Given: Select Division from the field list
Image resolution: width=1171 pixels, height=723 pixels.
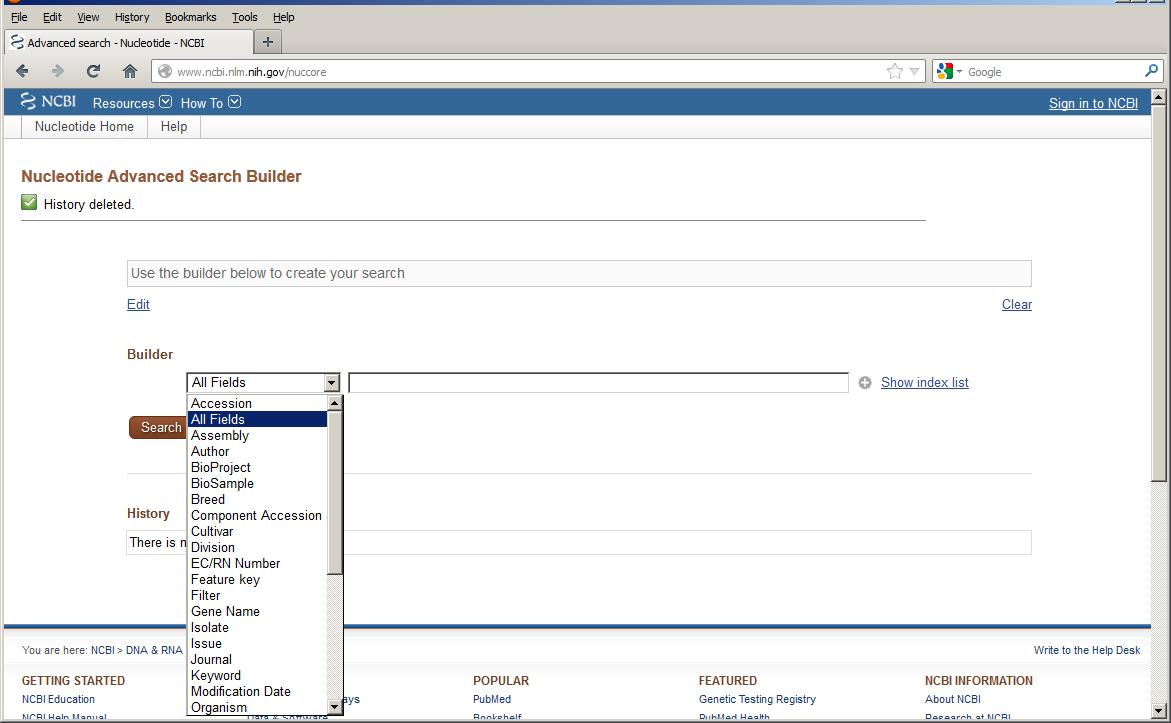Looking at the screenshot, I should coord(258,547).
